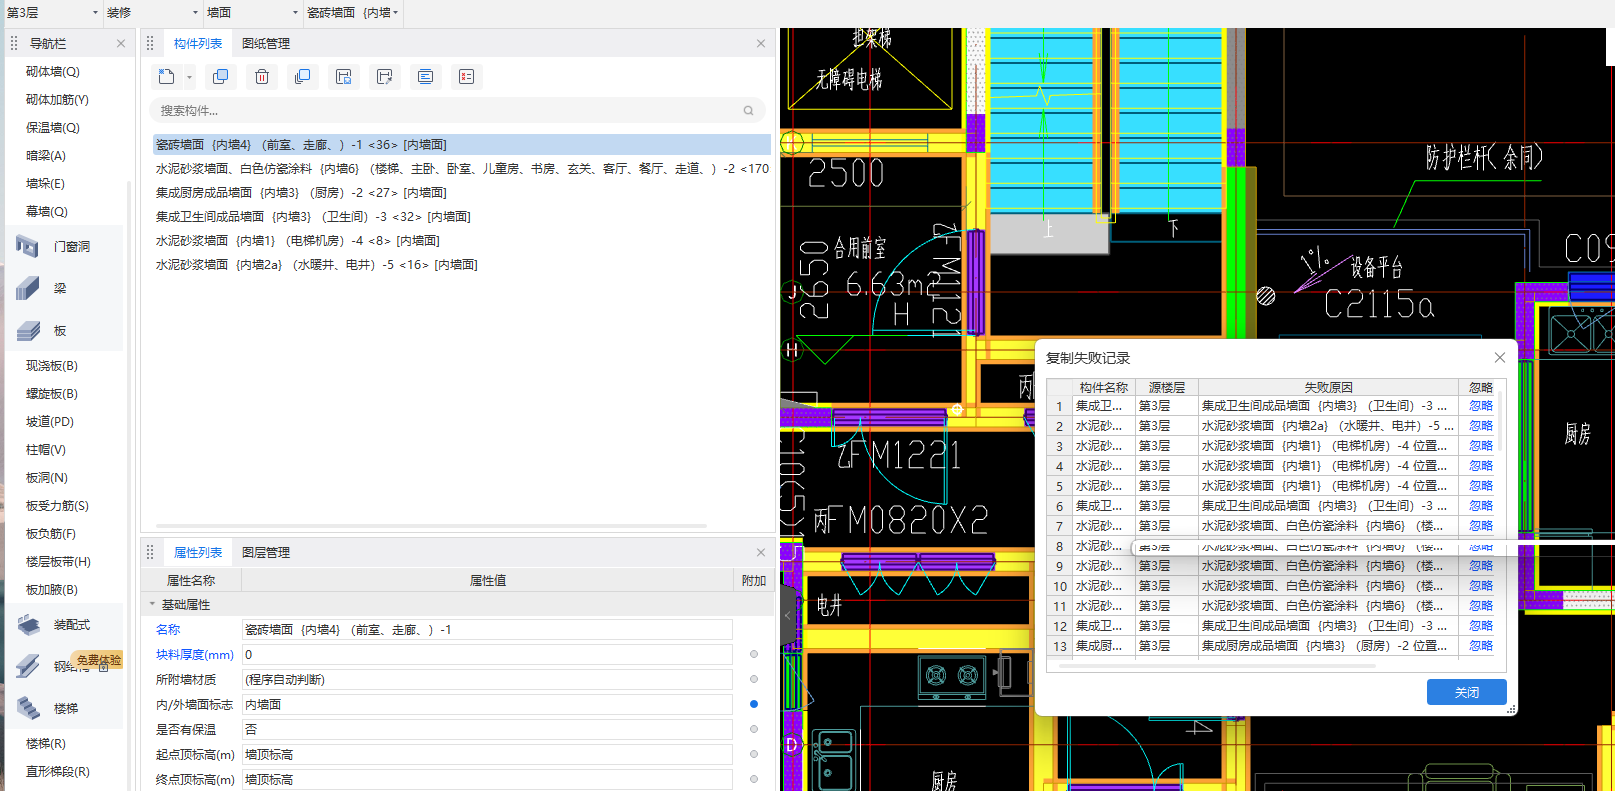This screenshot has height=791, width=1615.
Task: Toggle 附加 circle for 起点顶标高 row
Action: (x=754, y=754)
